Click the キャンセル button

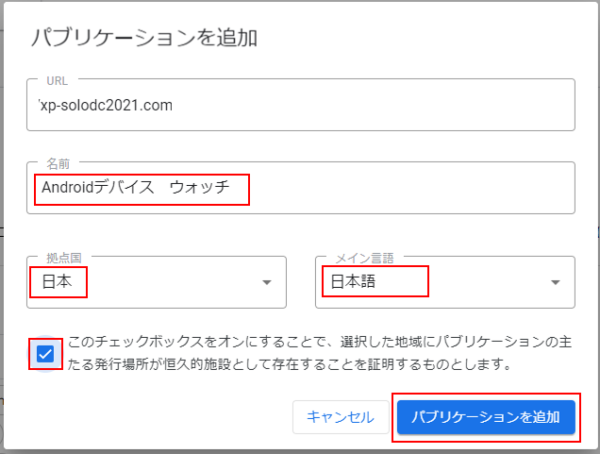pos(341,417)
